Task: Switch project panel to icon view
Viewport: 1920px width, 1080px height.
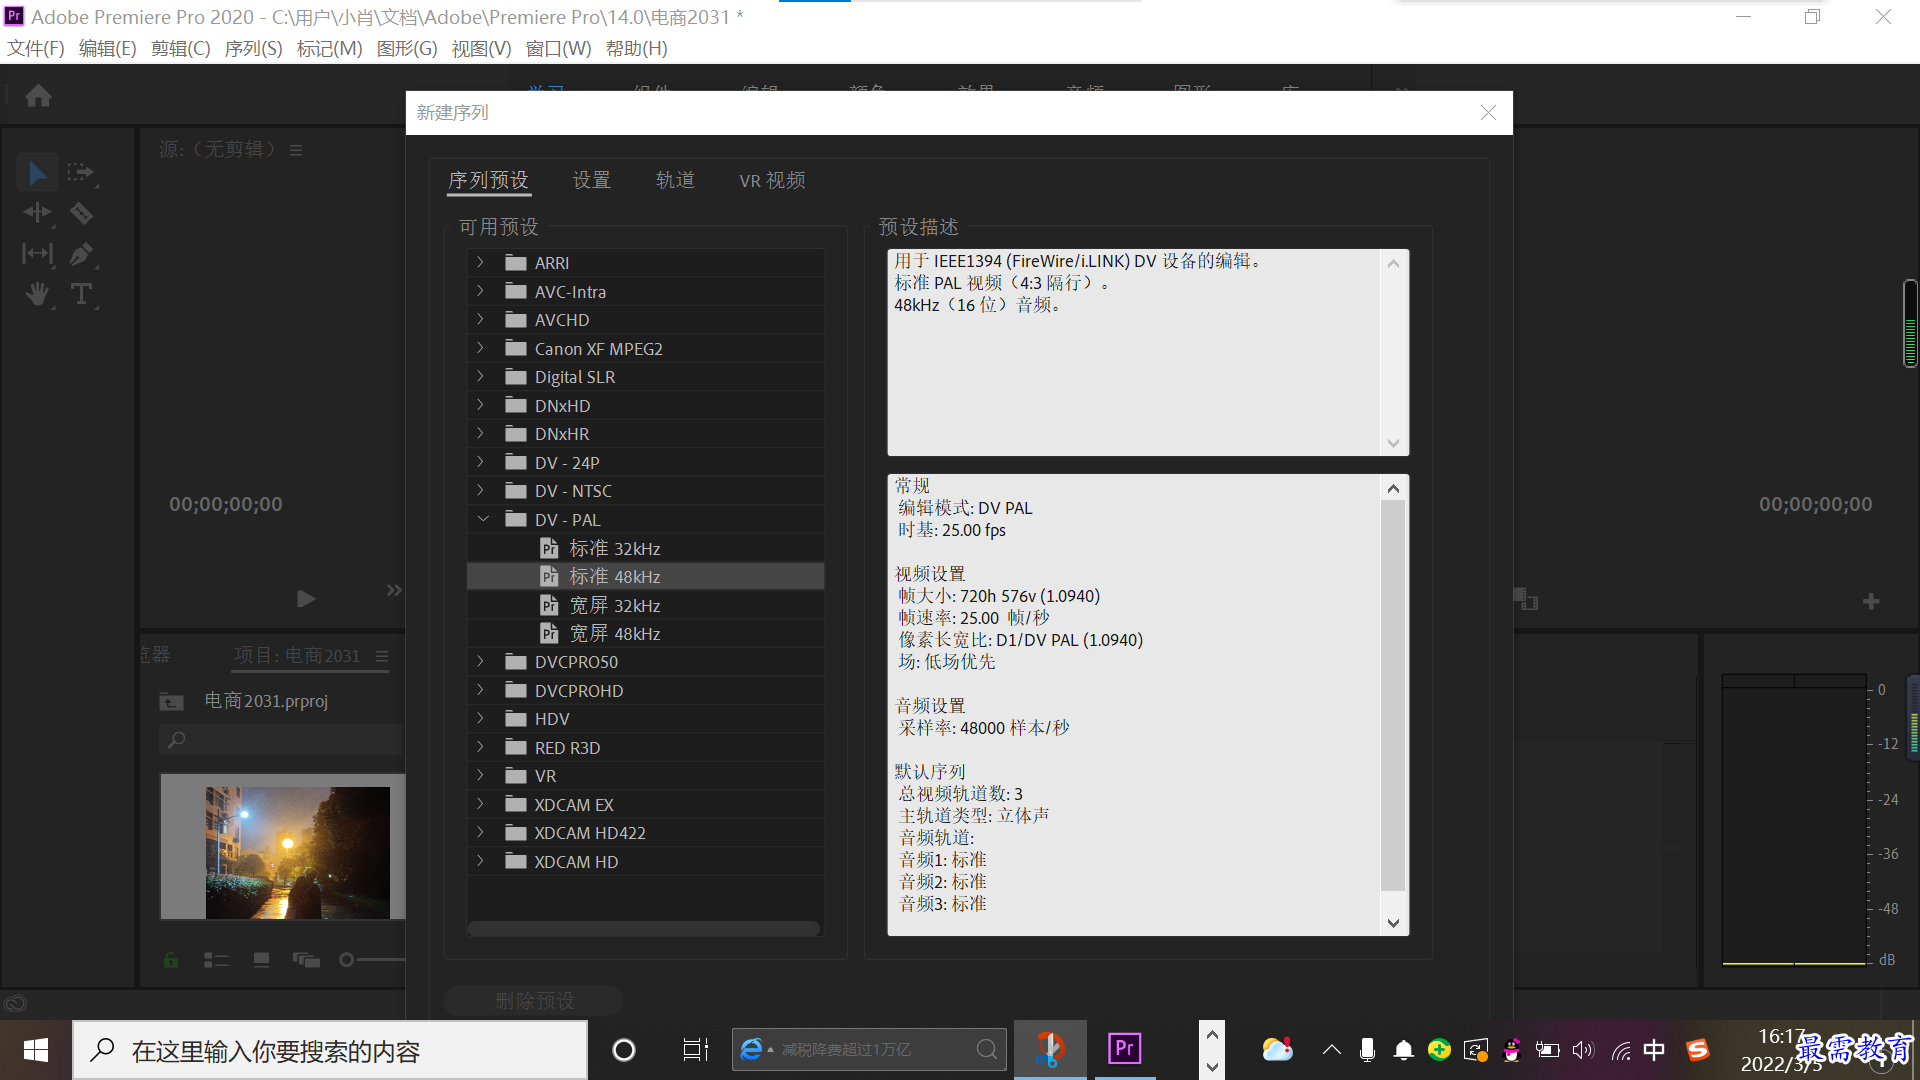Action: click(x=261, y=960)
